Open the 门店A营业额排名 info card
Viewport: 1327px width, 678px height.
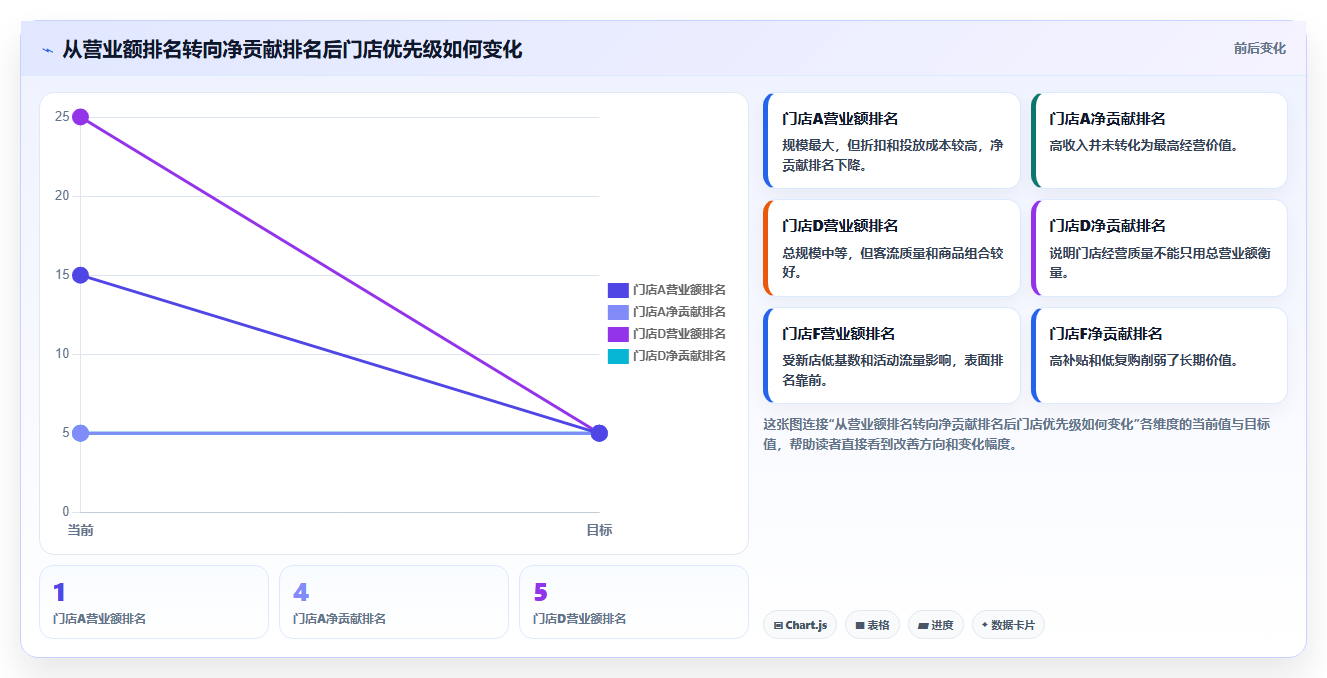[891, 141]
